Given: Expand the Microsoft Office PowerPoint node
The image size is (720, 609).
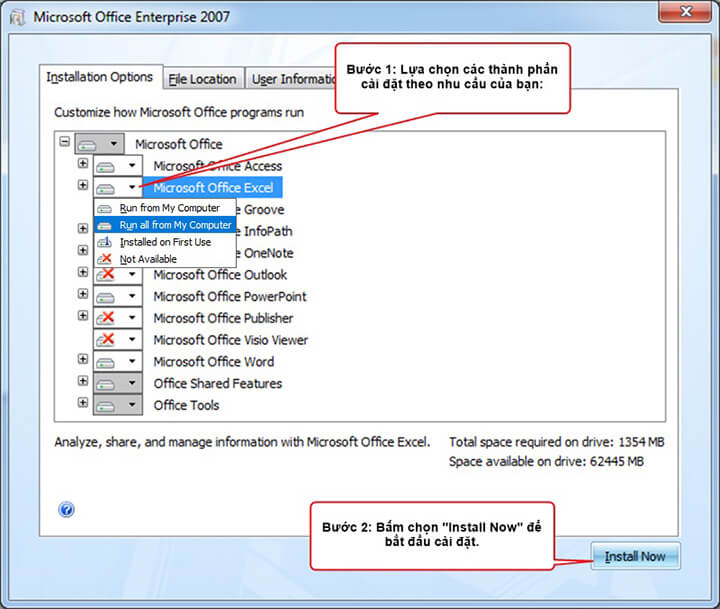Looking at the screenshot, I should (x=83, y=295).
